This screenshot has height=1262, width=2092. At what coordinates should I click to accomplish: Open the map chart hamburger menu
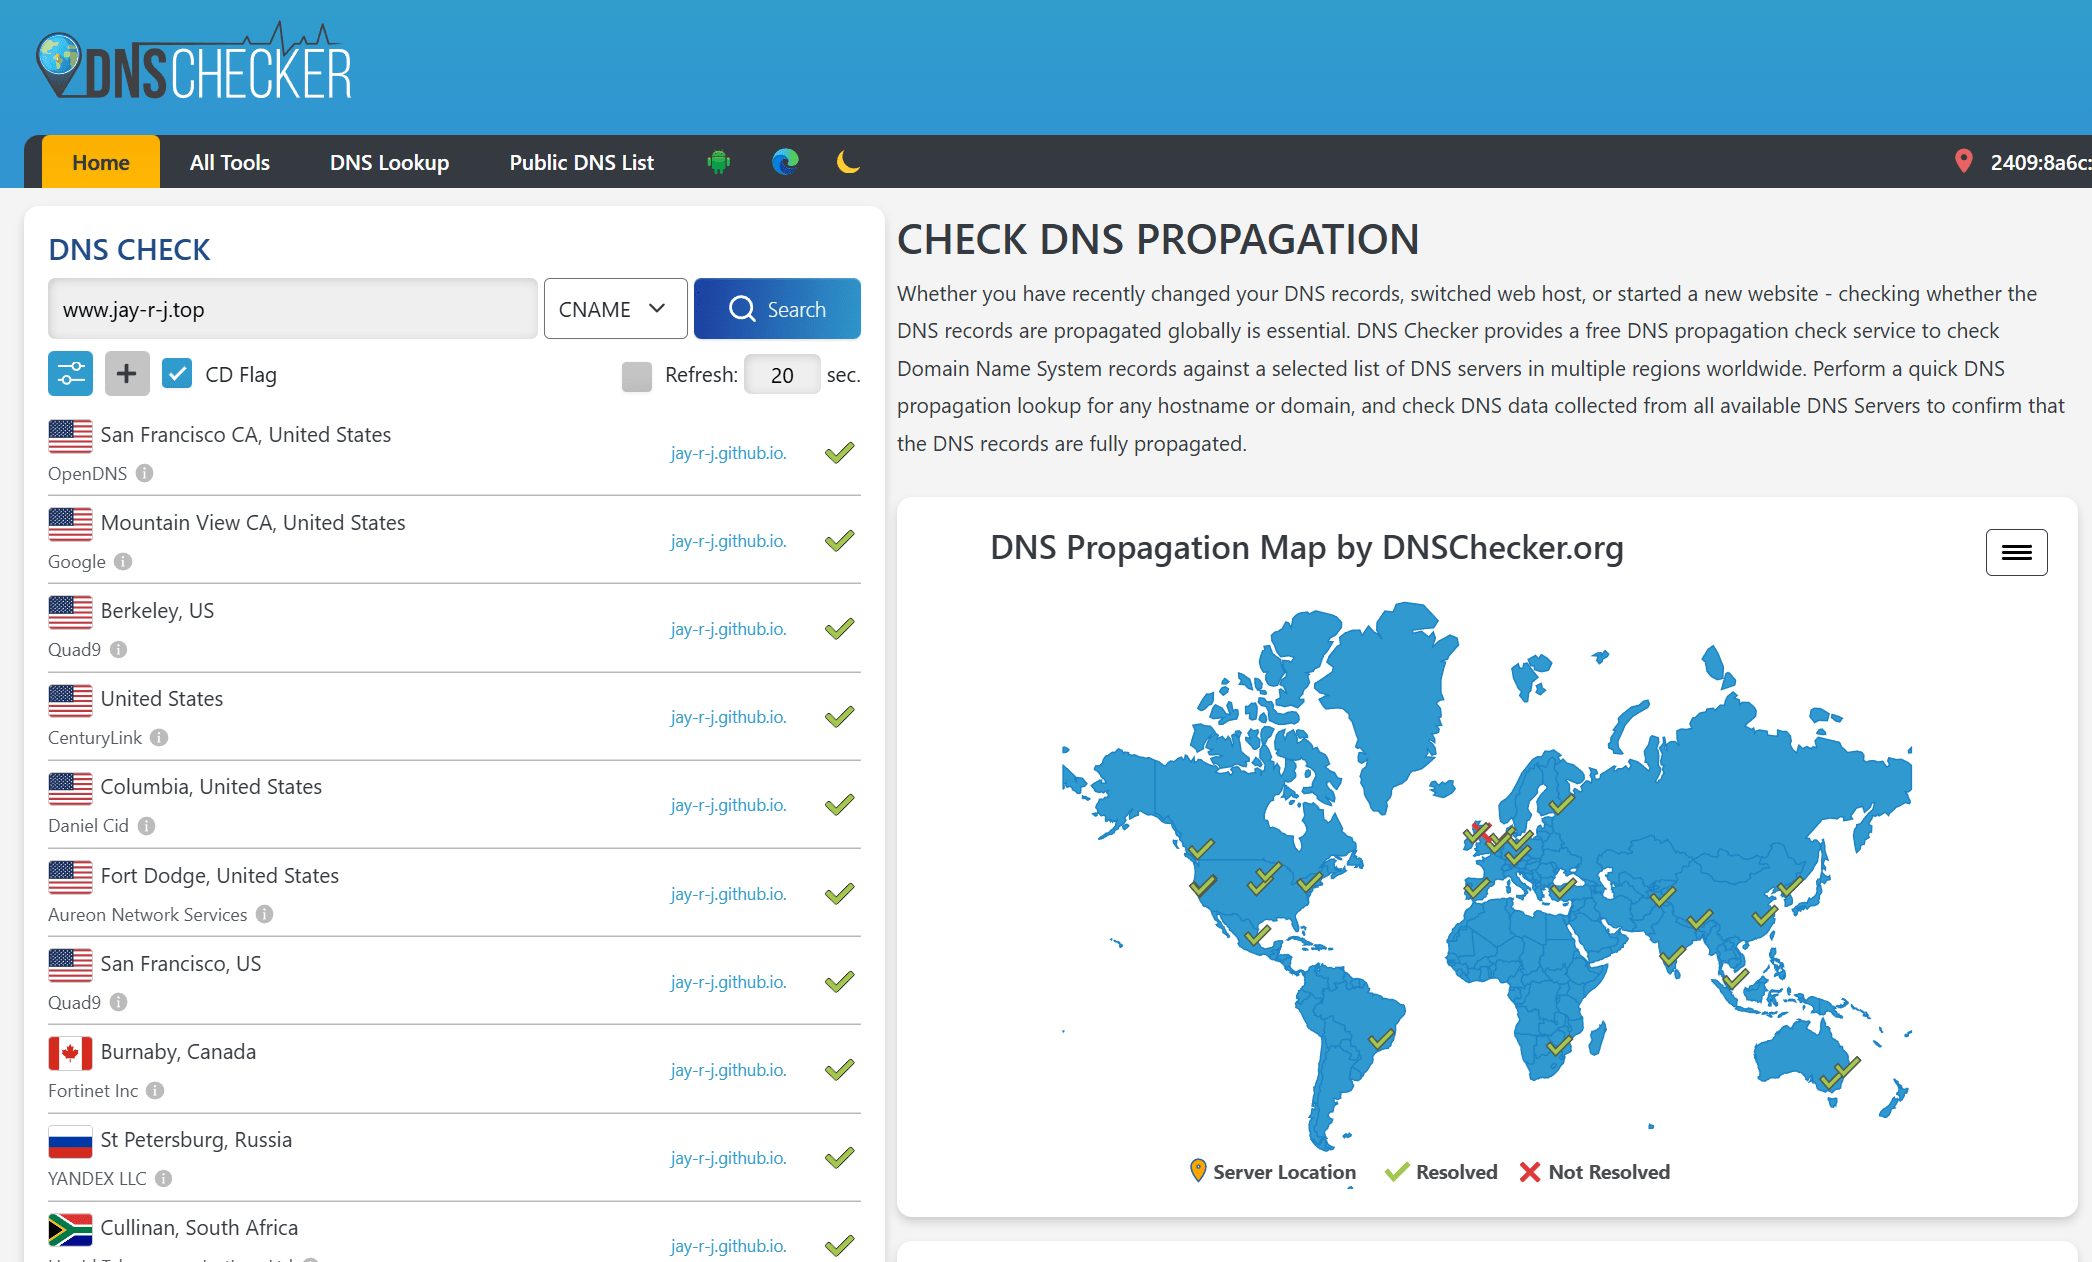tap(2015, 552)
